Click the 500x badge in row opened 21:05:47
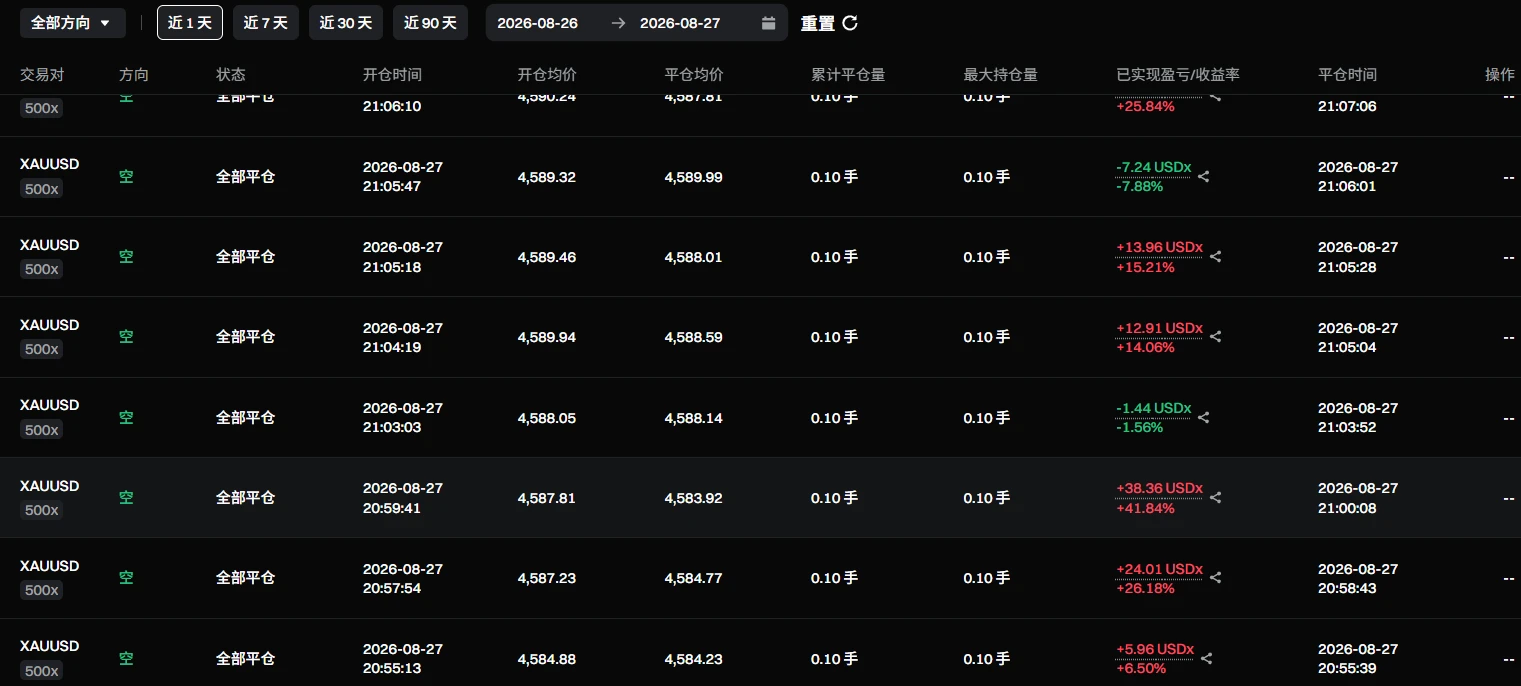The width and height of the screenshot is (1521, 686). click(42, 189)
